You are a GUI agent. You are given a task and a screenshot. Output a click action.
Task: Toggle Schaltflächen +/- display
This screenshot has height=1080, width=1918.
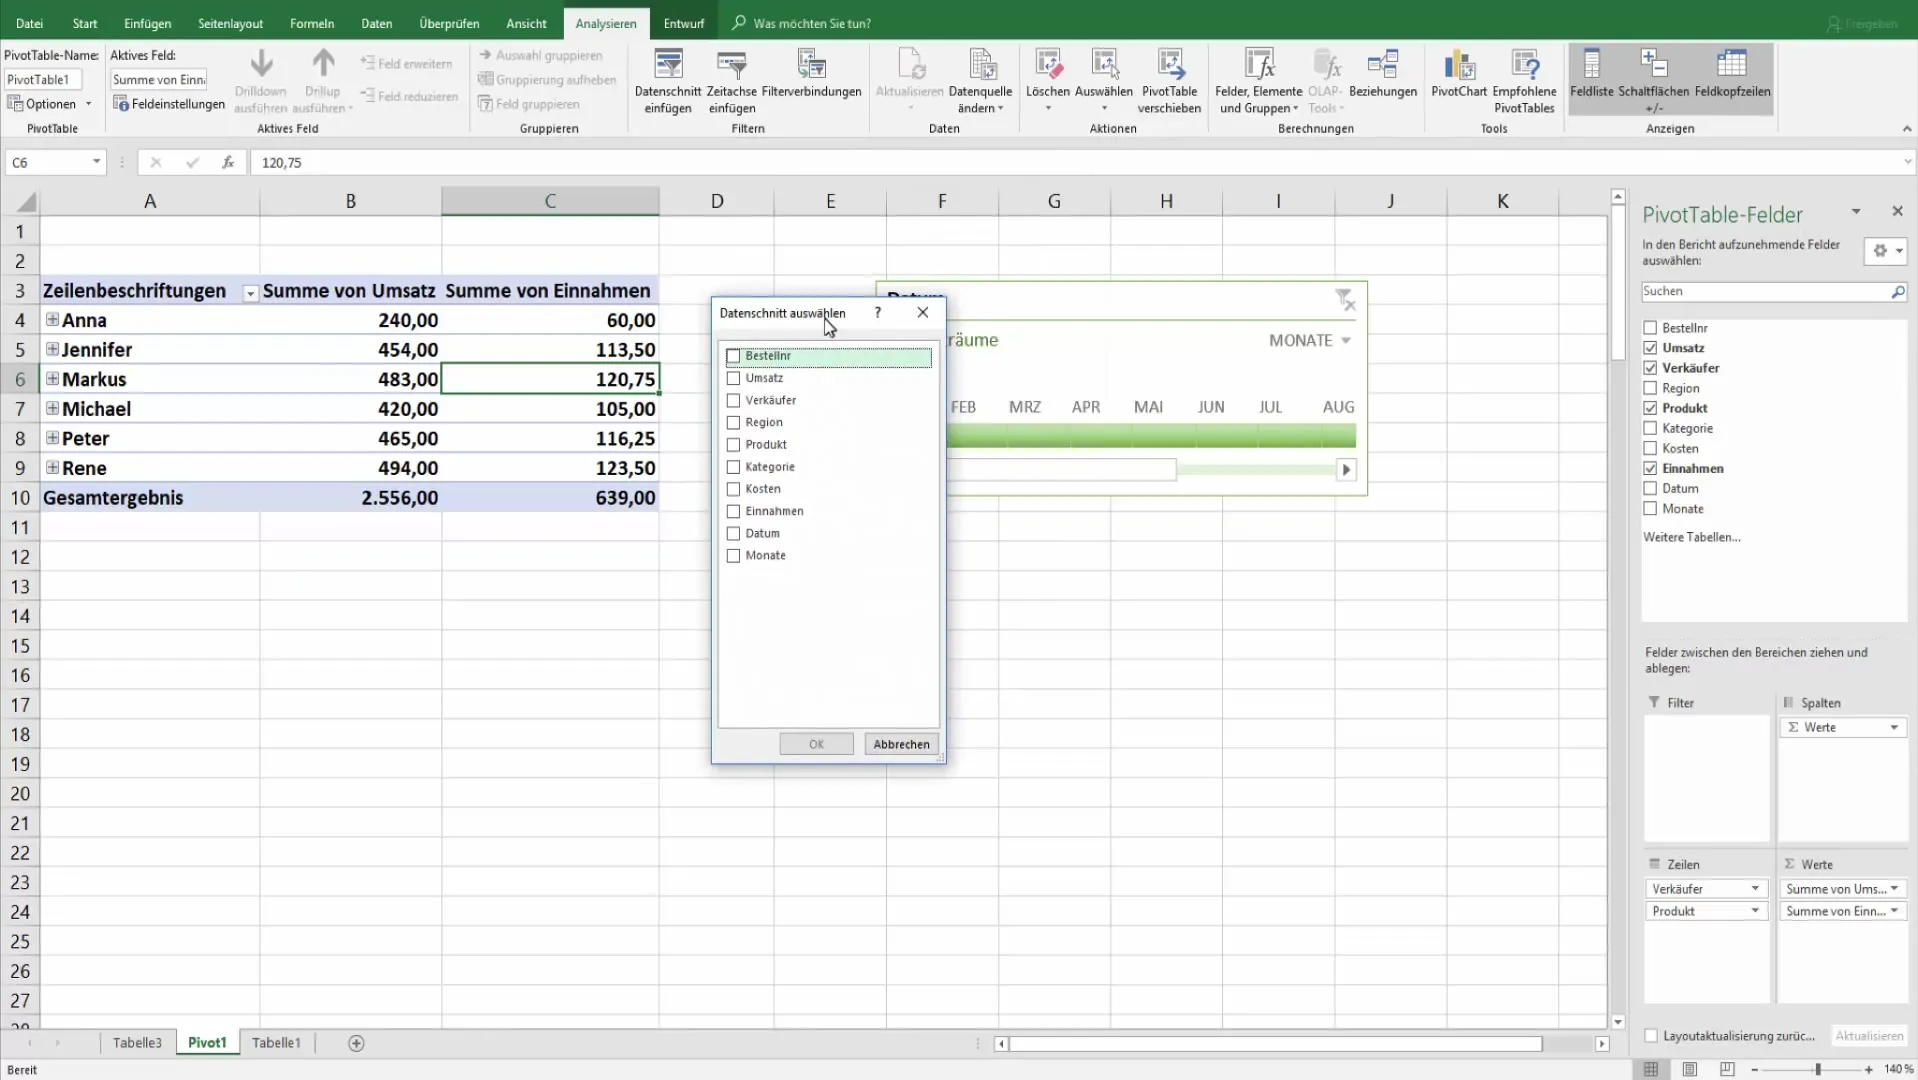click(x=1653, y=80)
